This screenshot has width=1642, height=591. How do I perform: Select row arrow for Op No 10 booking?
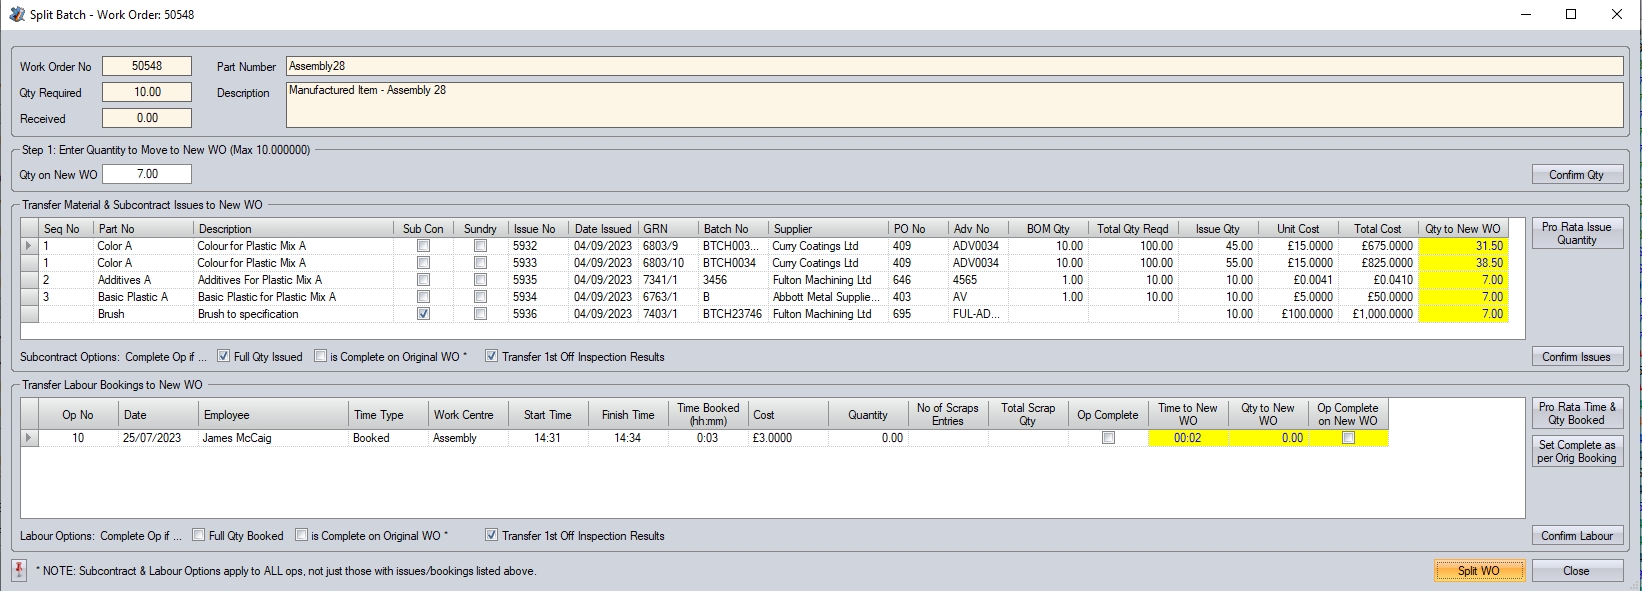coord(30,438)
